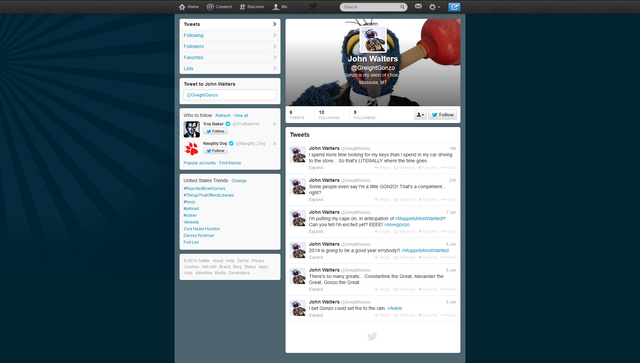View the 10 Following count
This screenshot has width=640, height=363.
point(329,115)
